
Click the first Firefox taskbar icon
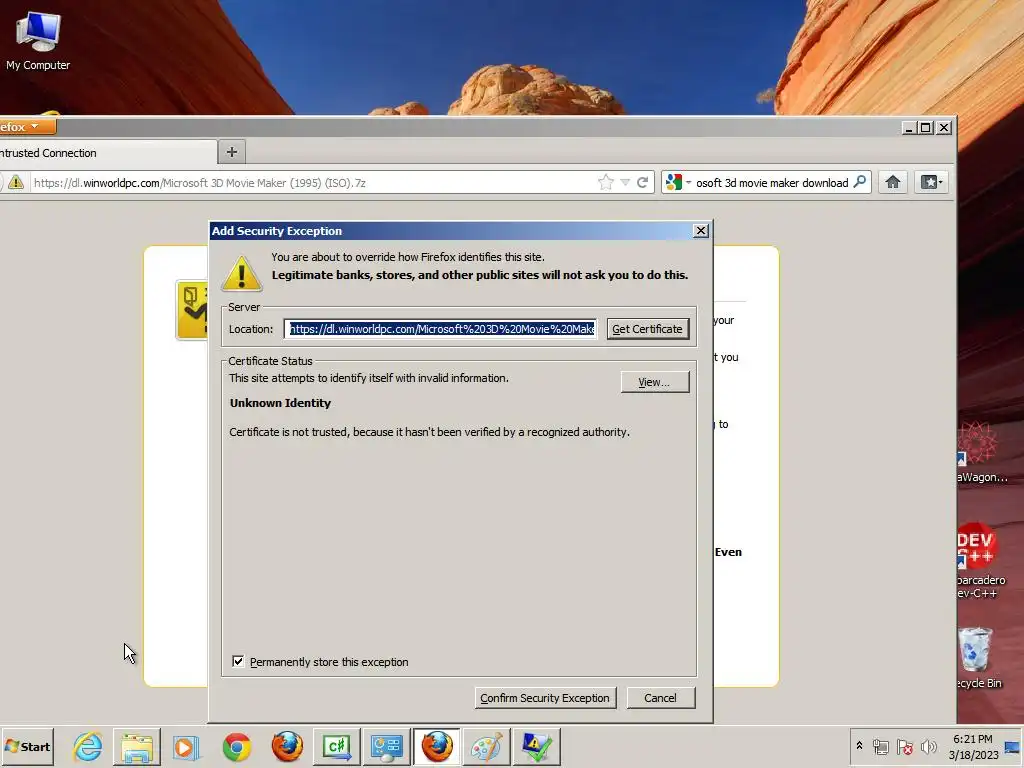tap(287, 746)
